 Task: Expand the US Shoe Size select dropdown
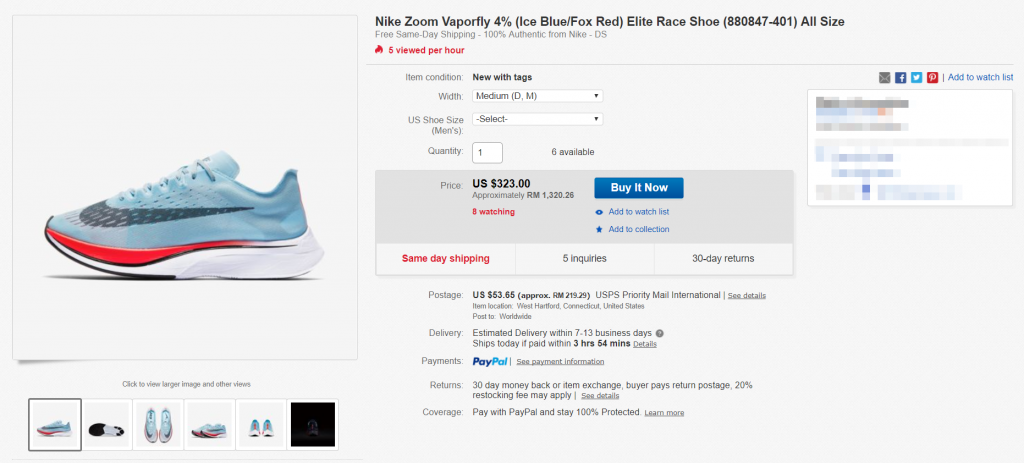537,119
